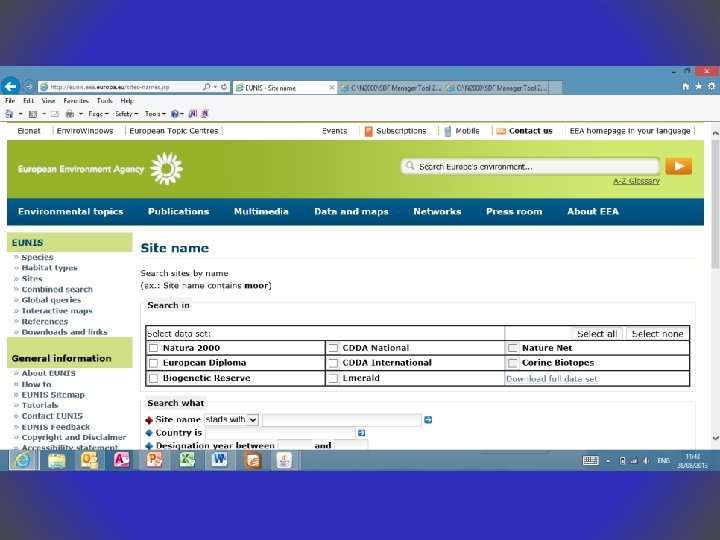Open the Java icon in the taskbar
The image size is (720, 540).
click(x=284, y=460)
